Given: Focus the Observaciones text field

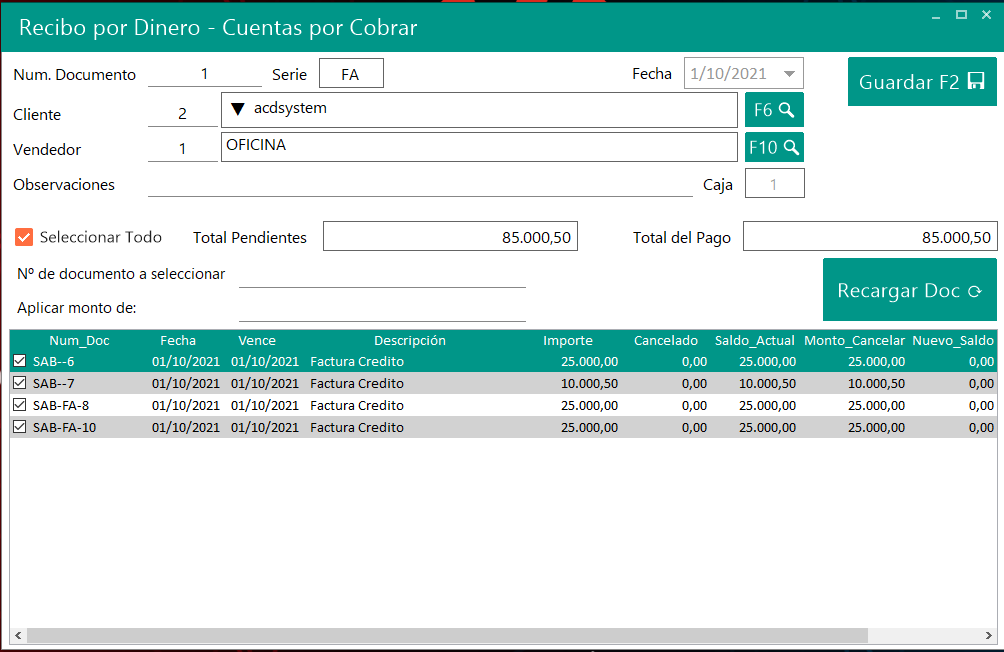Looking at the screenshot, I should click(x=420, y=184).
